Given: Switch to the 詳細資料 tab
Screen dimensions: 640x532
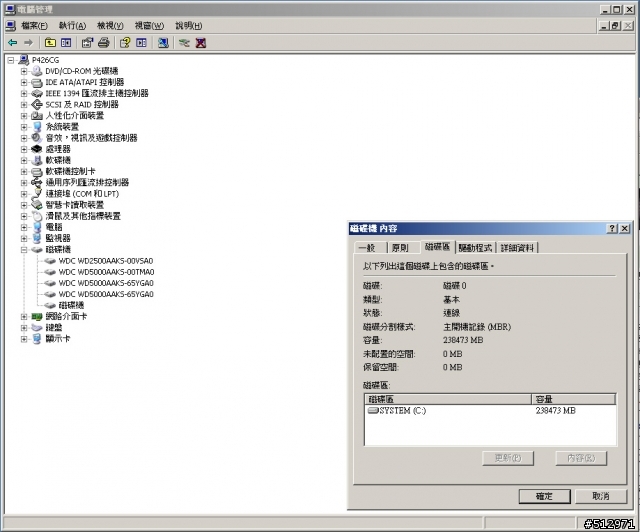Looking at the screenshot, I should click(518, 247).
